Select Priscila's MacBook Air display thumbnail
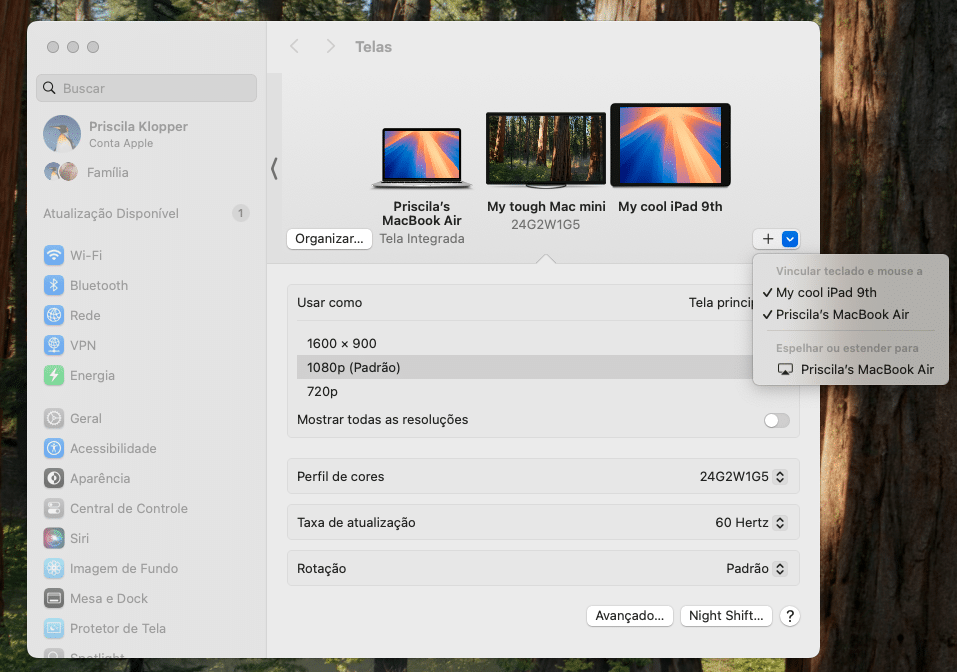This screenshot has height=672, width=957. pos(421,158)
